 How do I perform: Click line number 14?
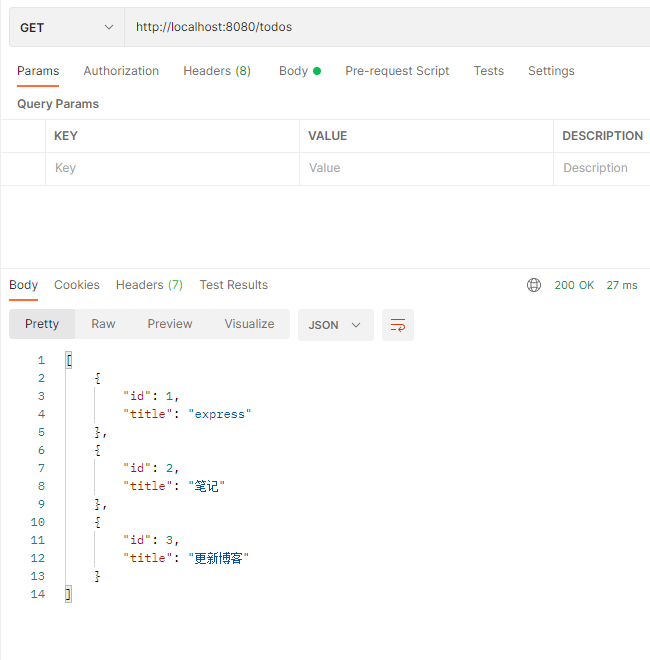37,594
